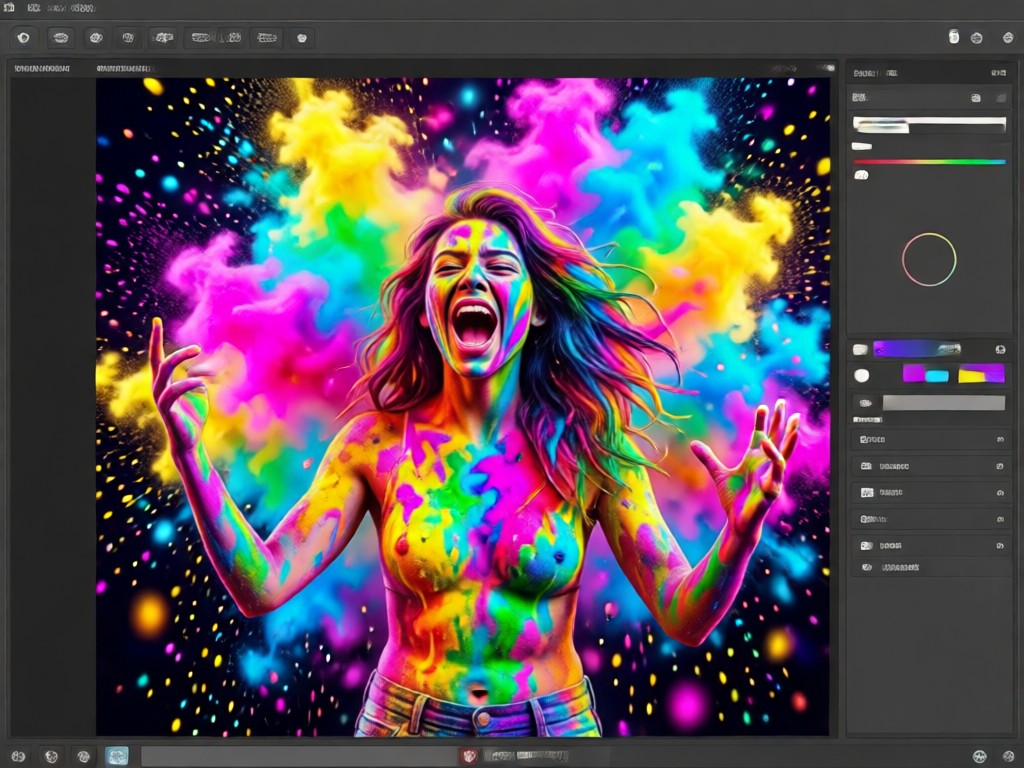Screen dimensions: 1024x768
Task: Select the second tab in right panel header
Action: pyautogui.click(x=892, y=73)
